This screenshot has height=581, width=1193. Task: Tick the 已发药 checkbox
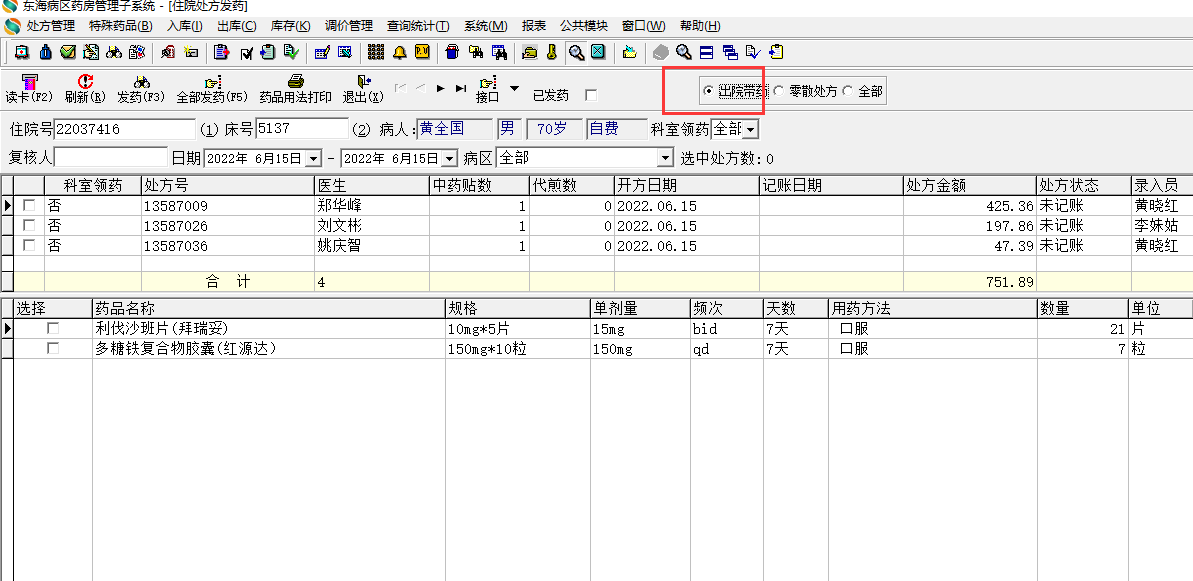[x=591, y=95]
